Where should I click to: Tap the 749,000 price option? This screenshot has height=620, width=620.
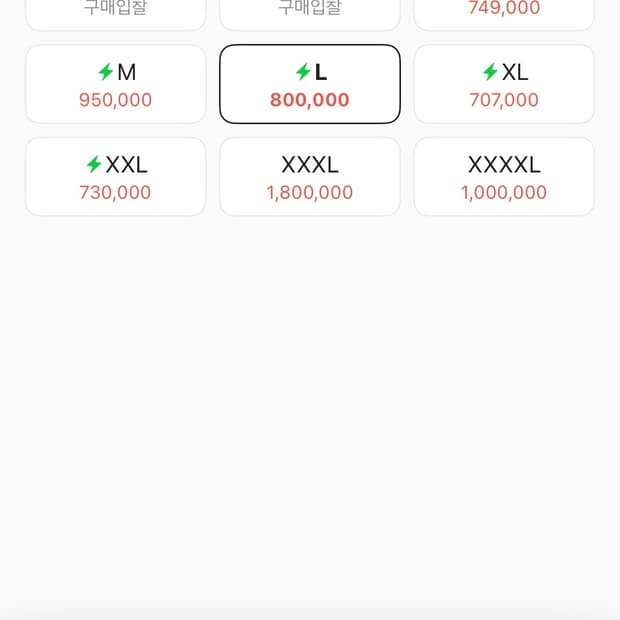click(504, 10)
